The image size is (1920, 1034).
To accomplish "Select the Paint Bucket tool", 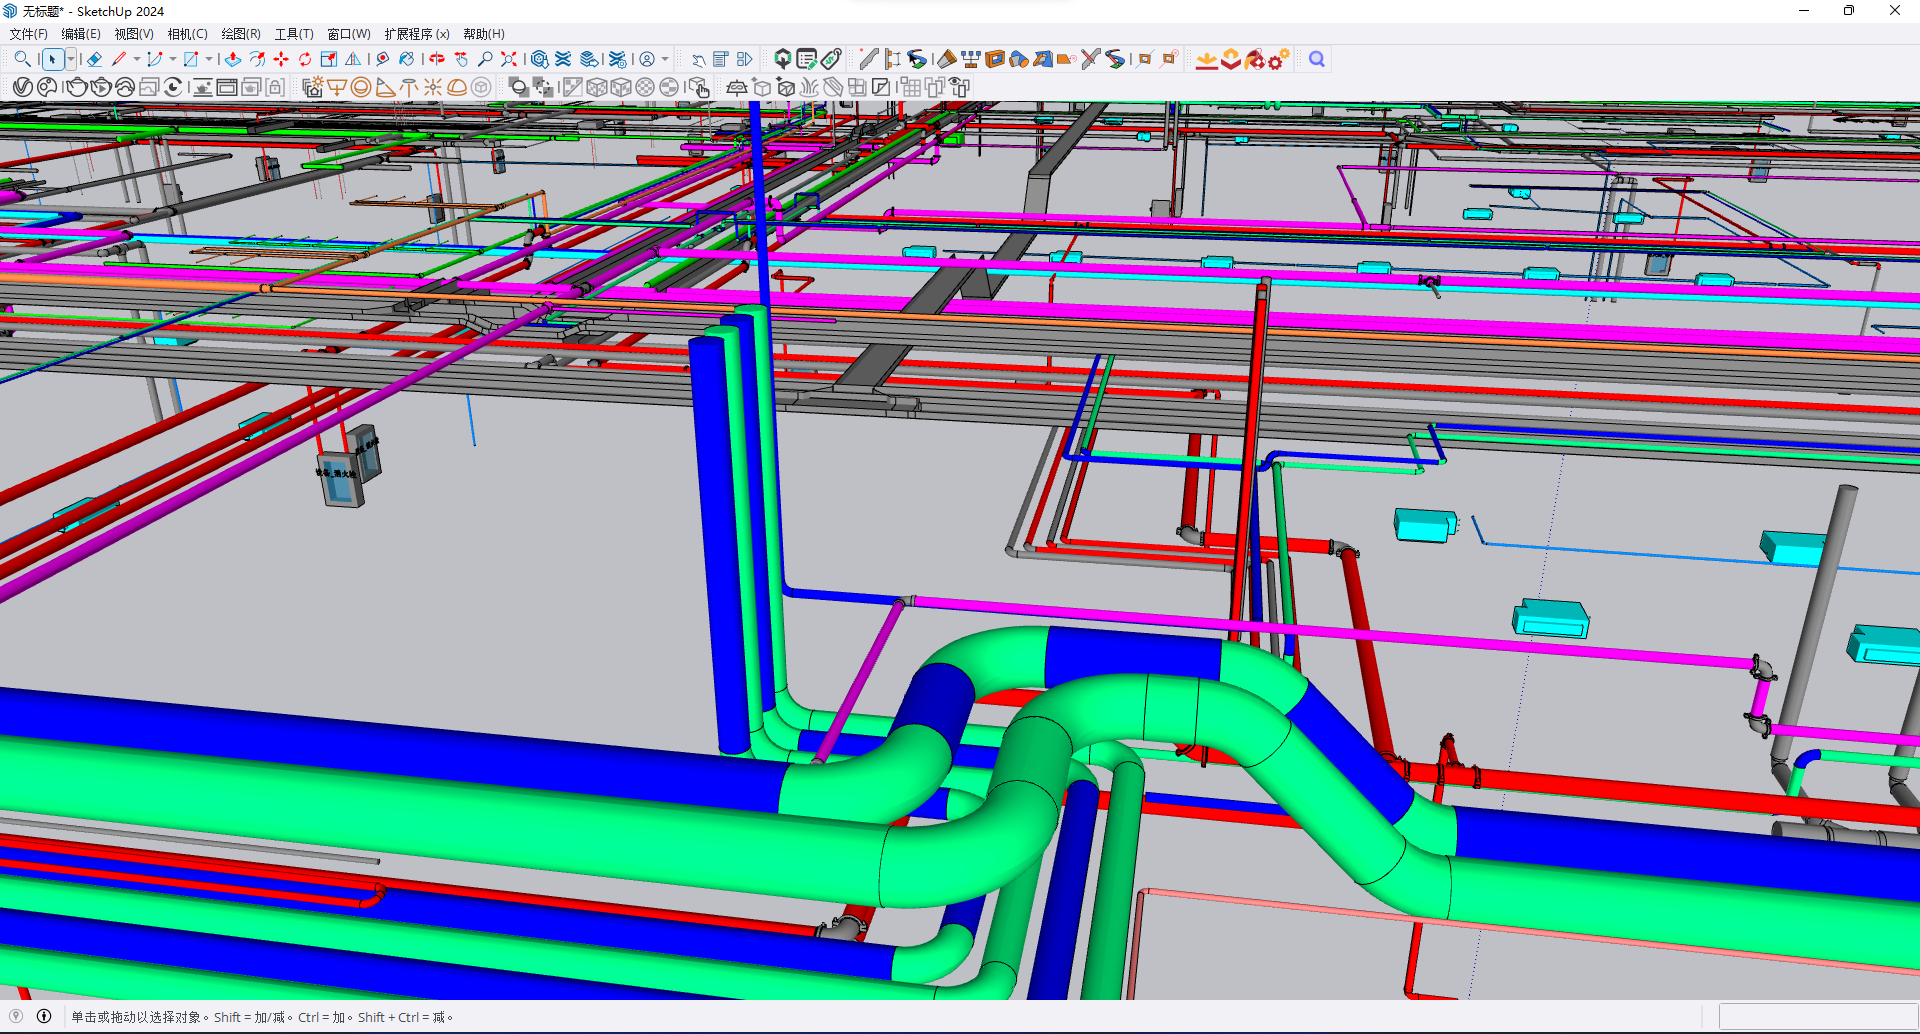I will pos(407,60).
